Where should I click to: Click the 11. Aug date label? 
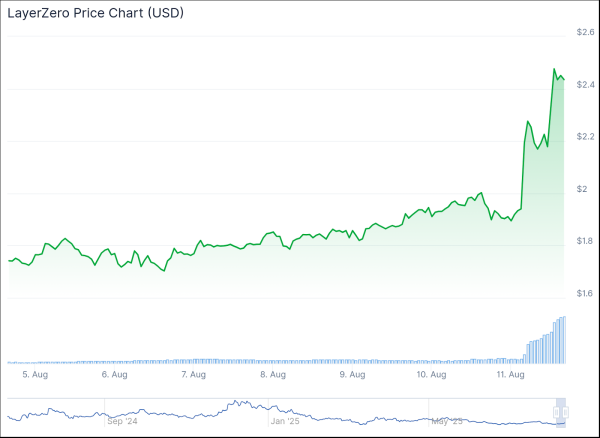[x=511, y=375]
